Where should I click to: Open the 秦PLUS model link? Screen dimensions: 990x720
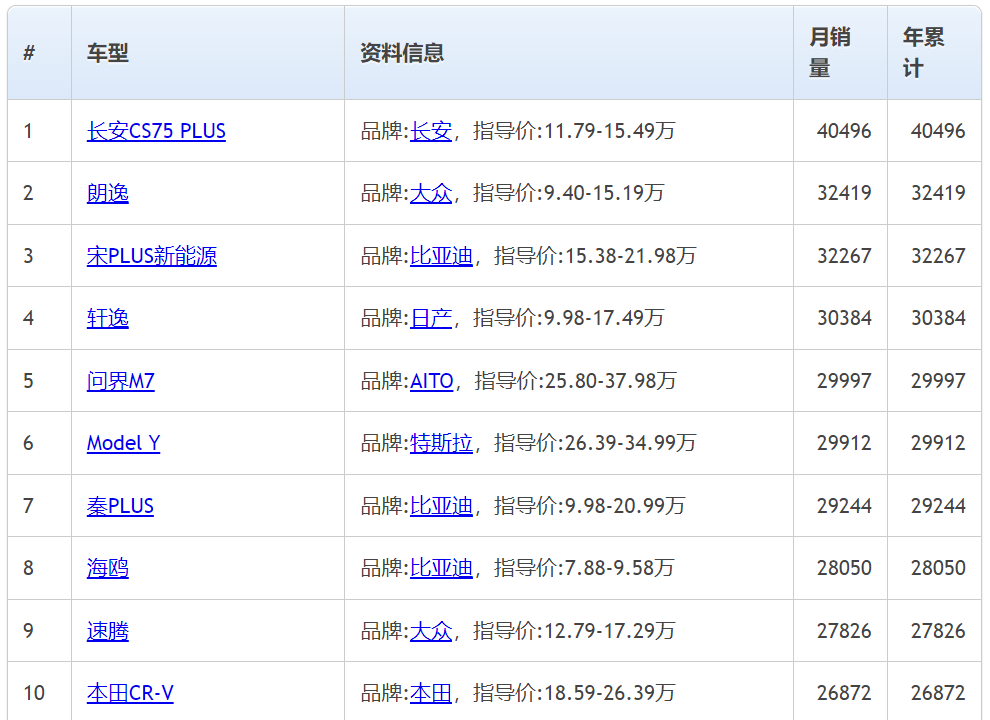pyautogui.click(x=120, y=506)
